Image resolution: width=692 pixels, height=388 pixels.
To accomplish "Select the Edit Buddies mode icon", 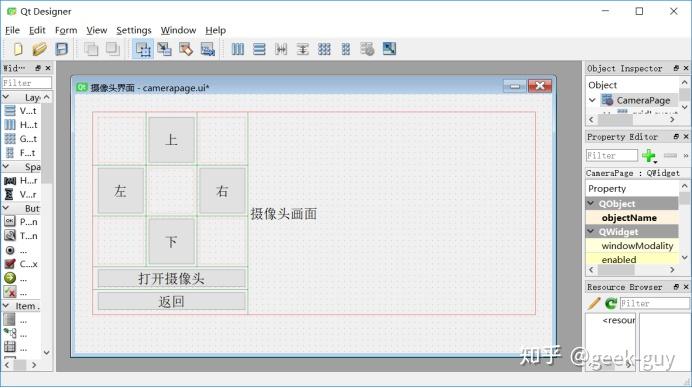I will point(186,49).
